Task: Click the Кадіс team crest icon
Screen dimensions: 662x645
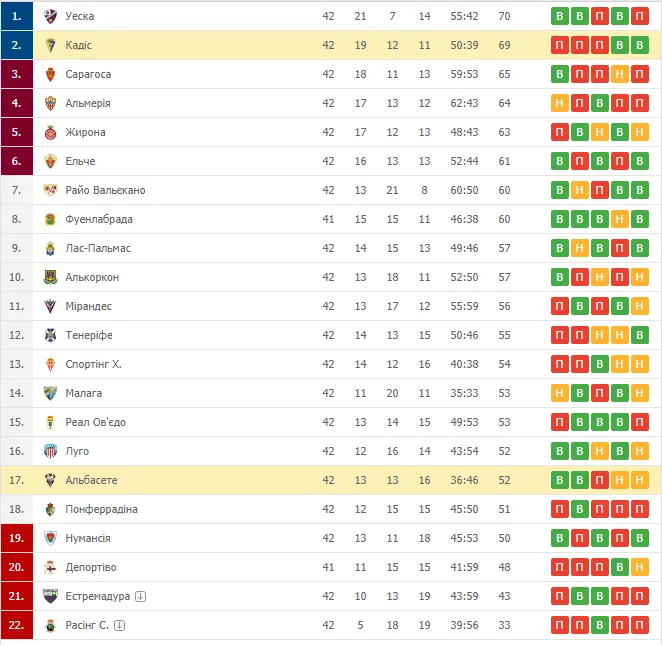Action: pos(51,46)
